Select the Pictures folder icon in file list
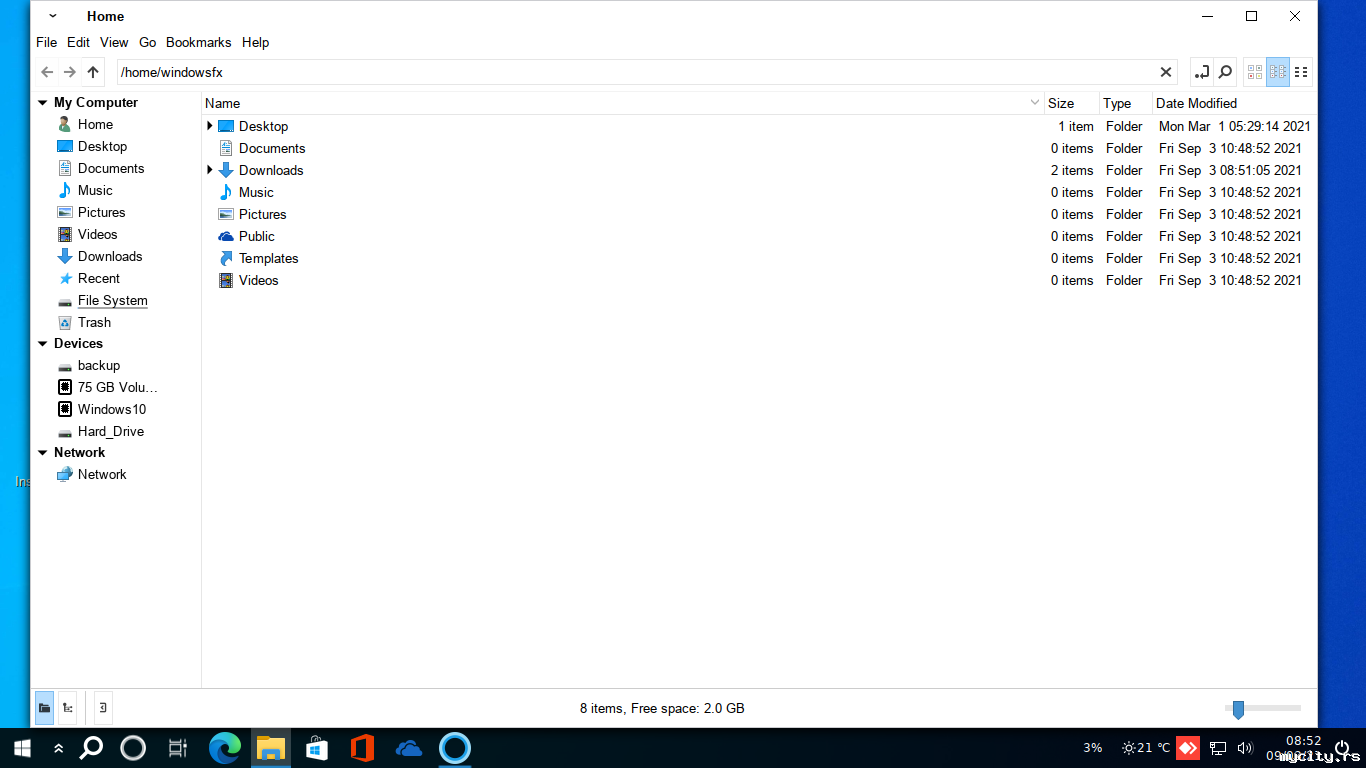 tap(226, 214)
